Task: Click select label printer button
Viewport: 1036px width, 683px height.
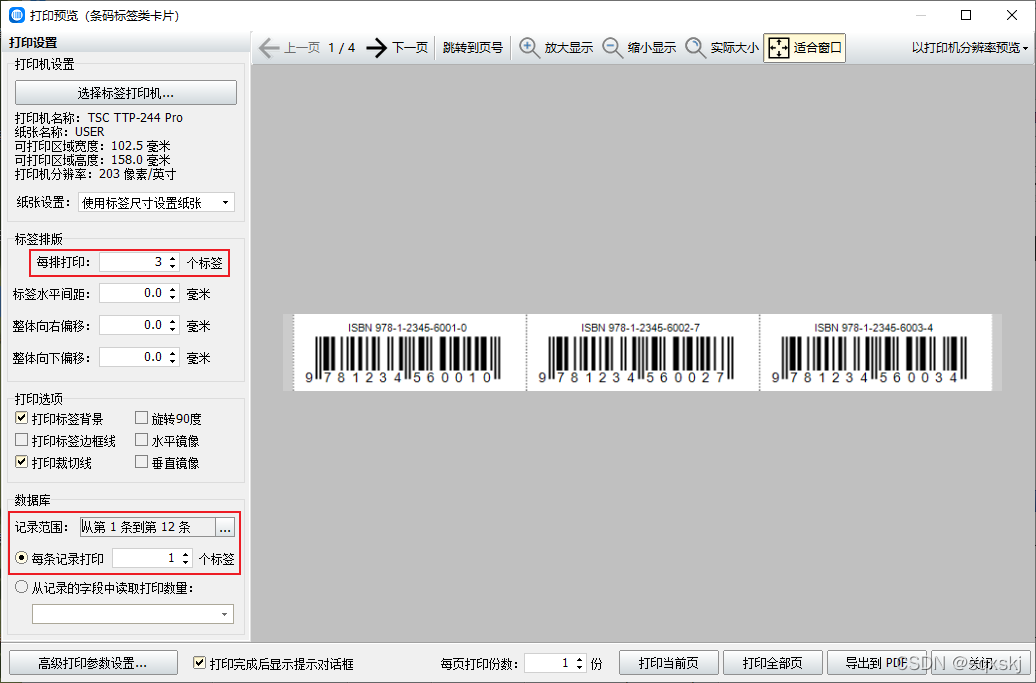Action: (x=126, y=92)
